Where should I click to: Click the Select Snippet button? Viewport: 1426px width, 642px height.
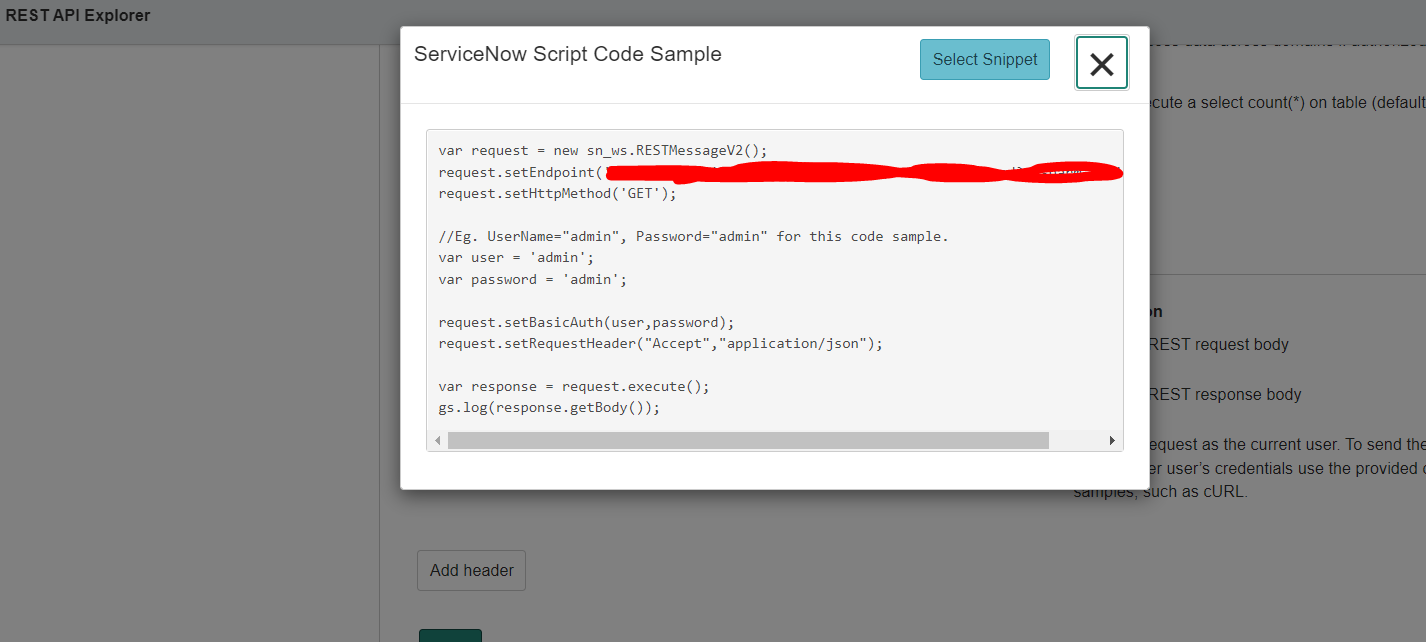click(984, 60)
